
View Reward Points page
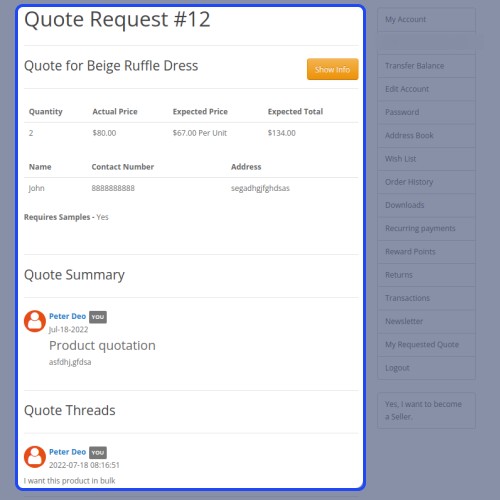coord(426,252)
